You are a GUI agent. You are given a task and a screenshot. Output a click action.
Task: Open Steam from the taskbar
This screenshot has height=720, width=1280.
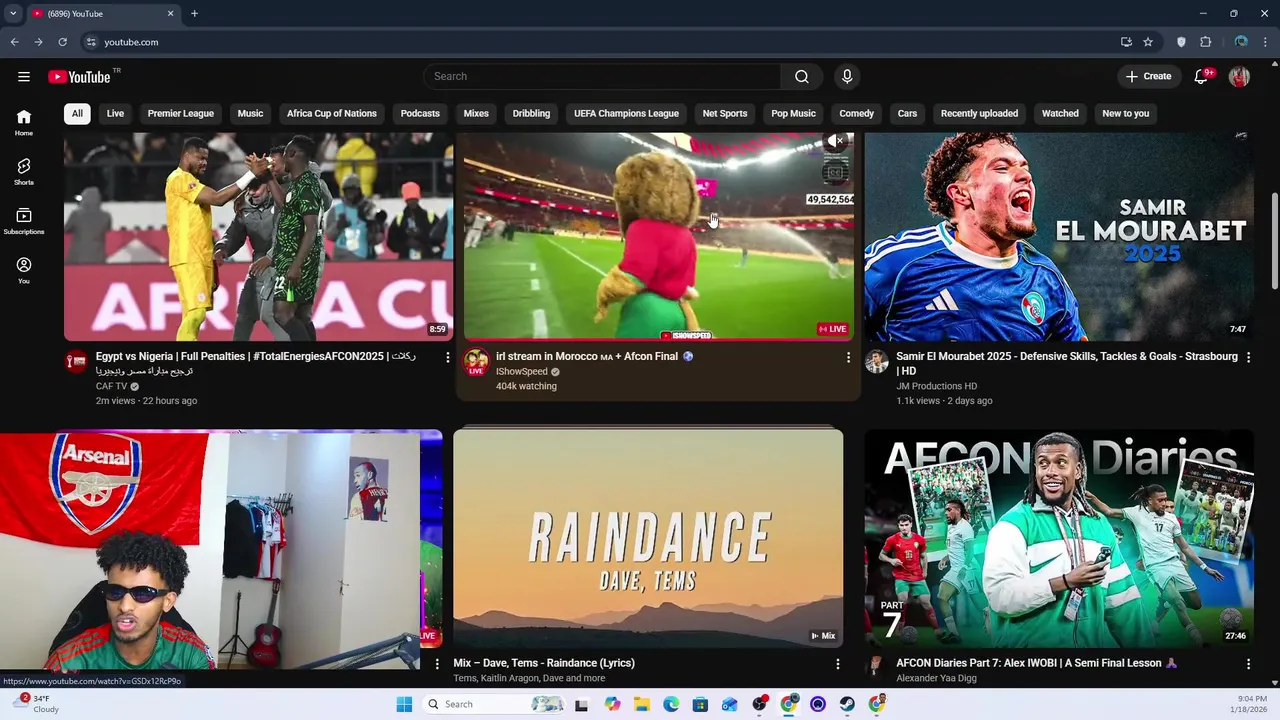tap(847, 704)
